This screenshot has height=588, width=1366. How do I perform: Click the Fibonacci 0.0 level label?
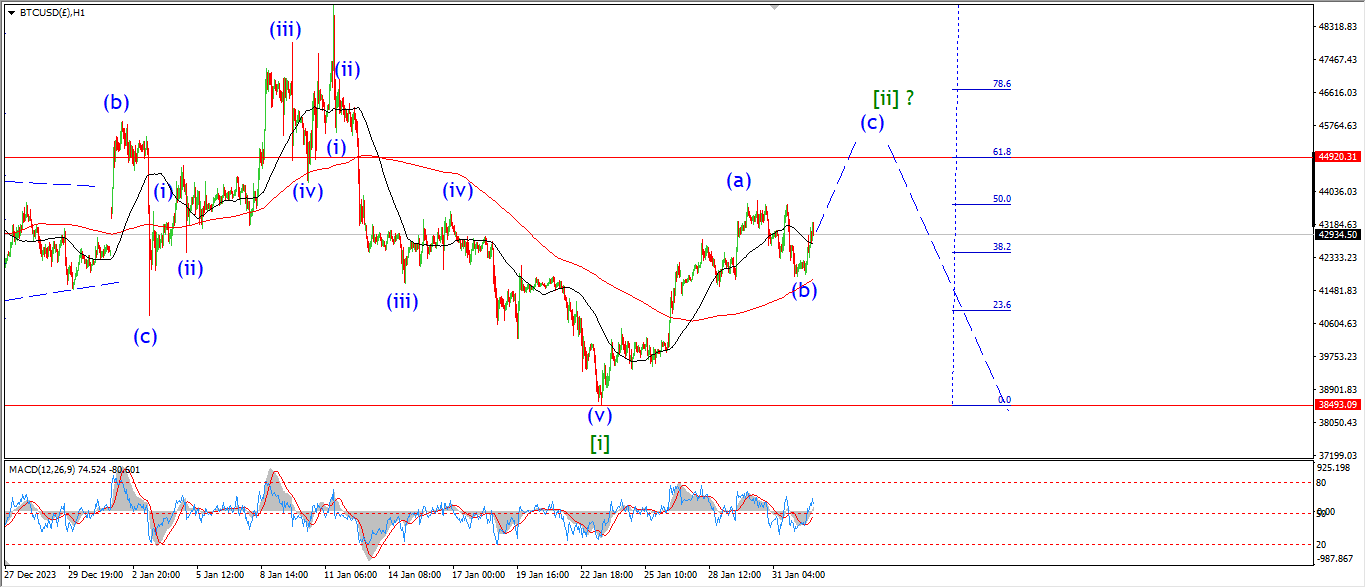[1004, 400]
